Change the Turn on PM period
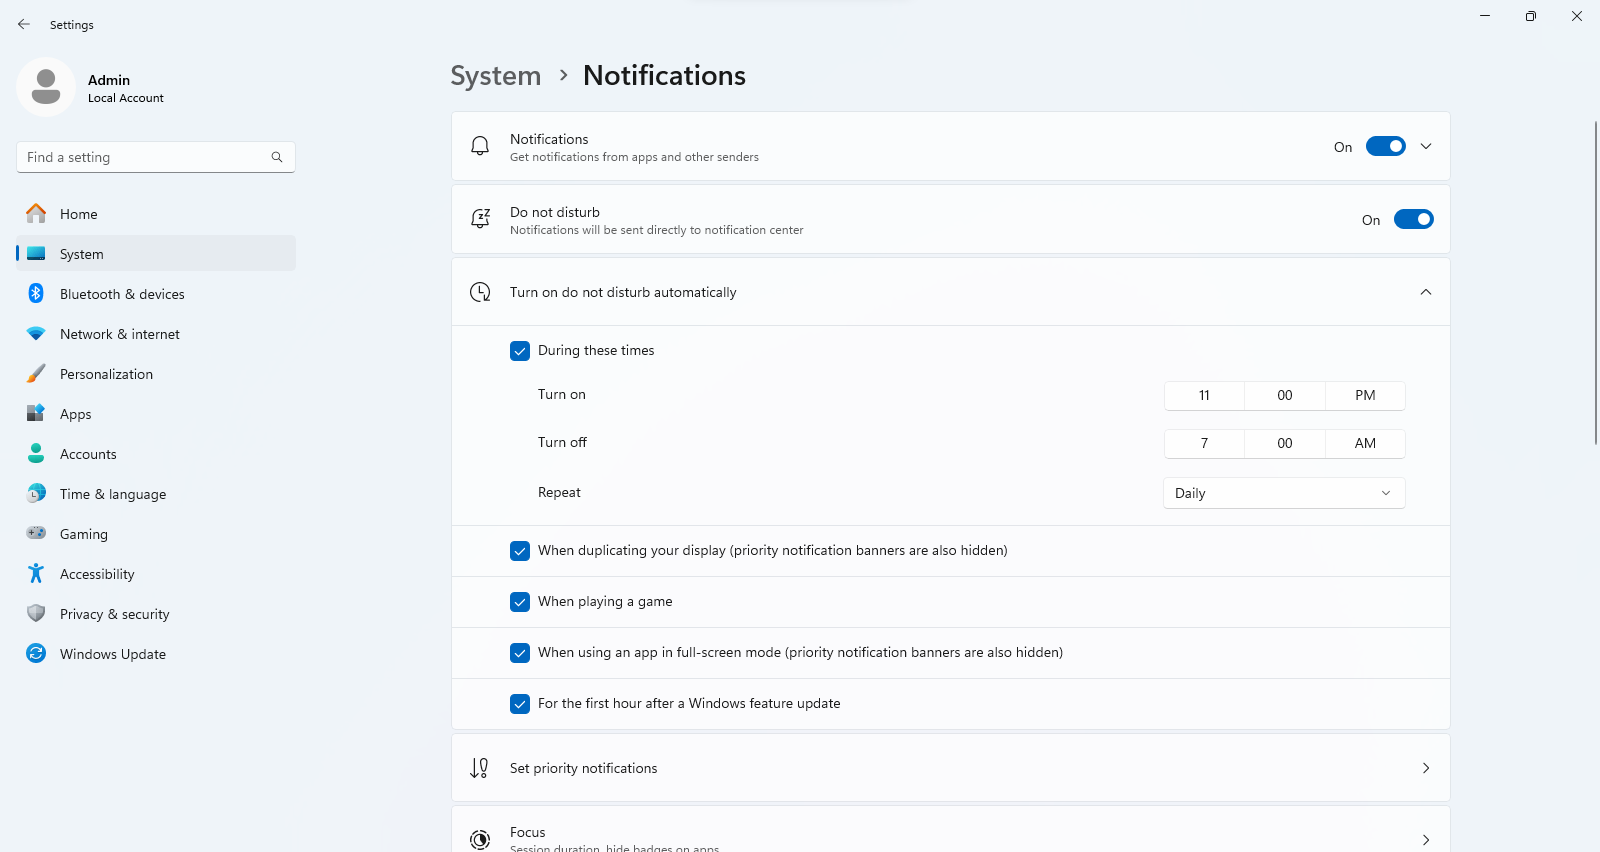The width and height of the screenshot is (1600, 852). point(1365,395)
